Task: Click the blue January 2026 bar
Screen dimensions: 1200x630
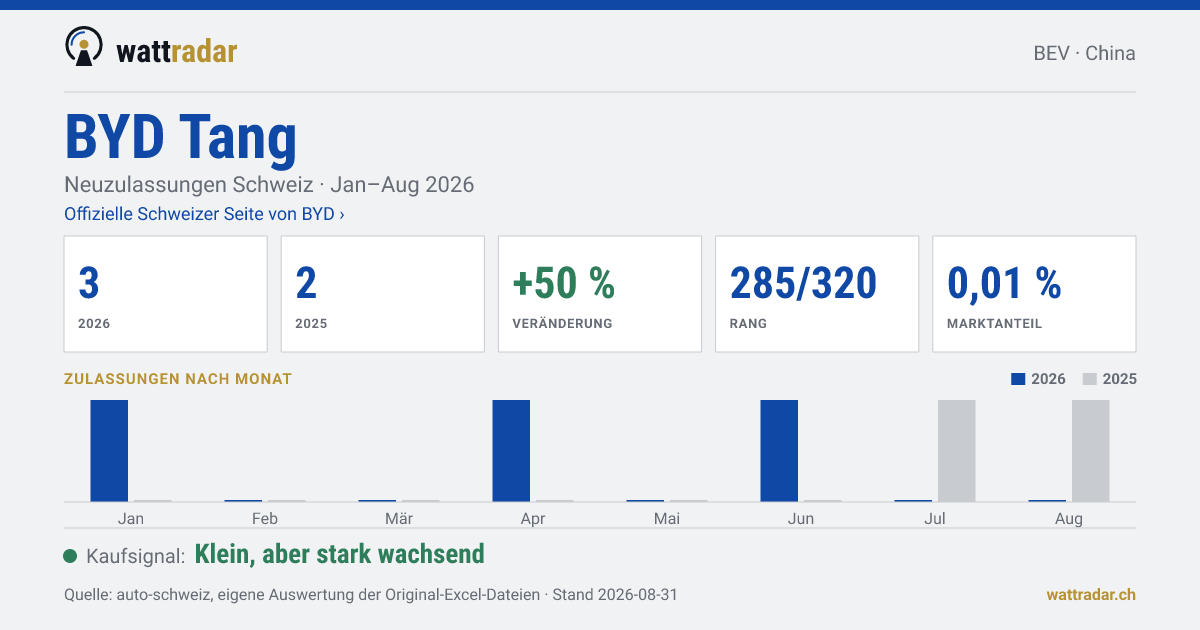Action: 109,451
